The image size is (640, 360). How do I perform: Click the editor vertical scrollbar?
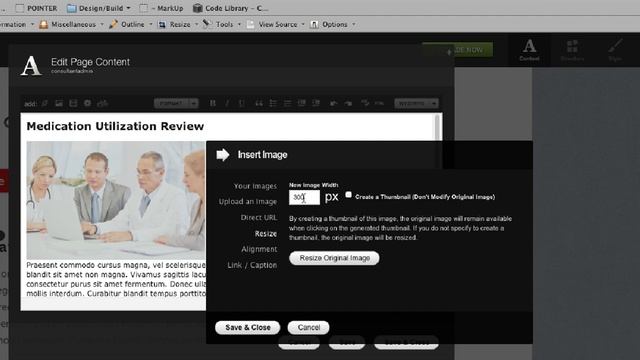pos(437,127)
